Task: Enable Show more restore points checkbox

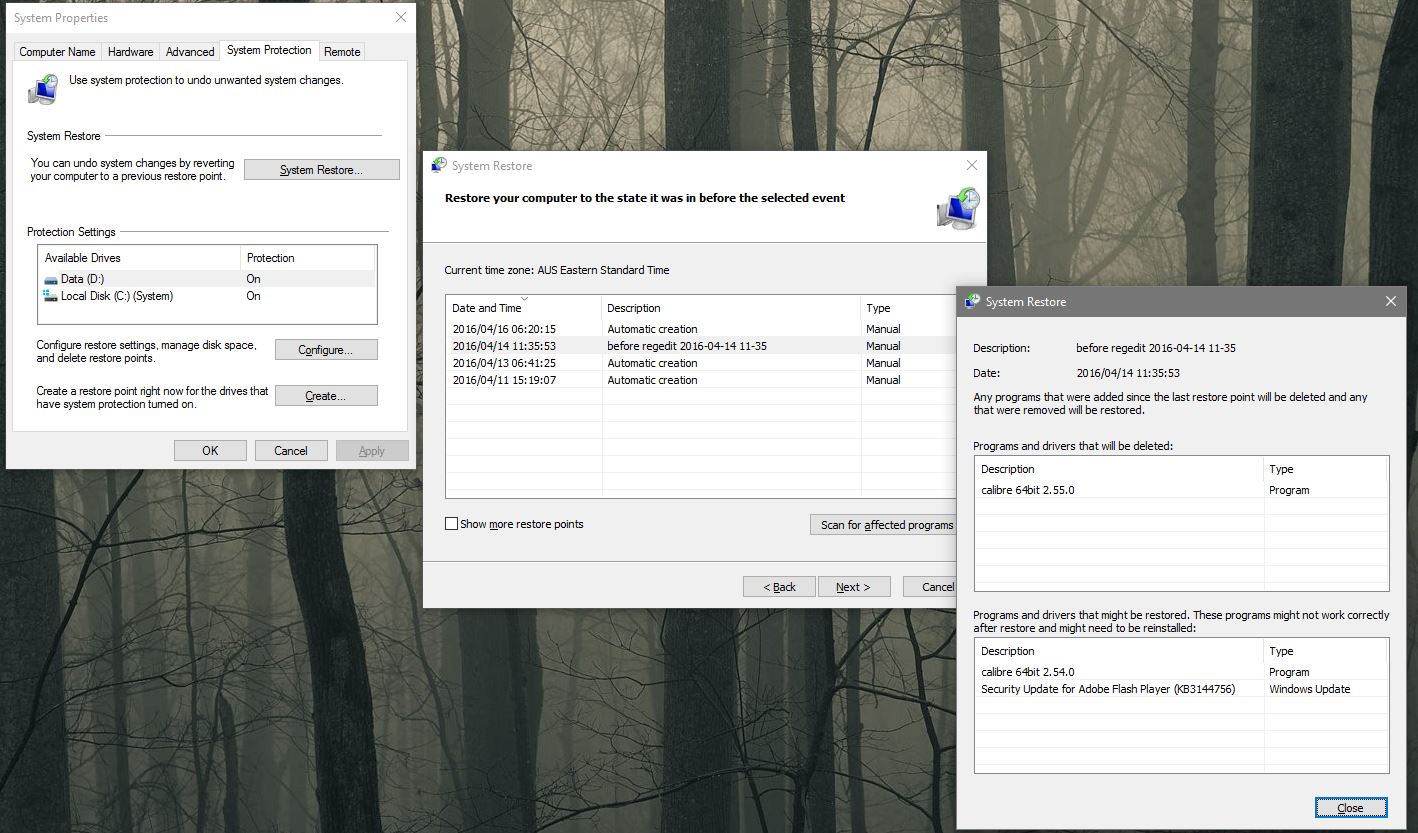Action: 452,524
